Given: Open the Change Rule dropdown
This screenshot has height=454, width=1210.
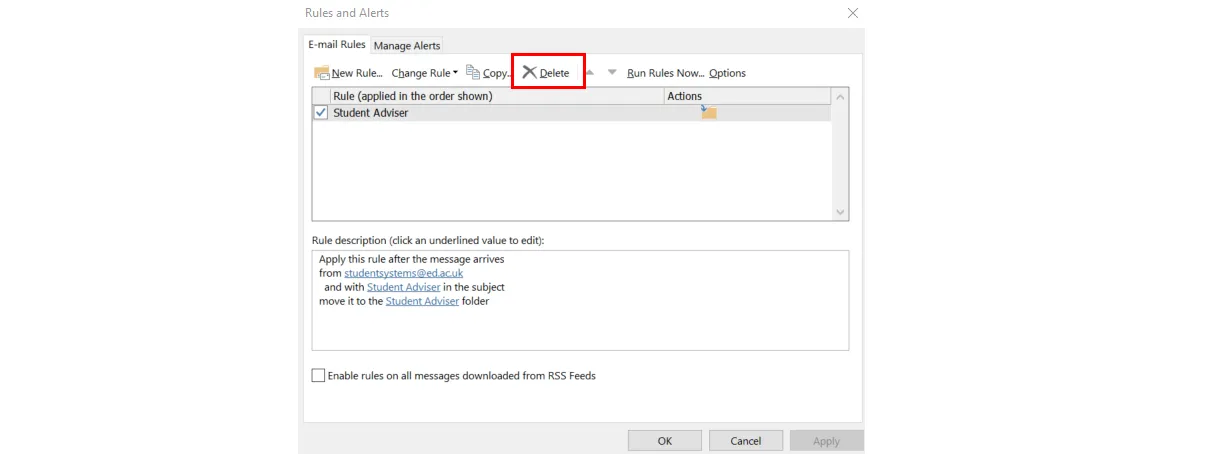Looking at the screenshot, I should pyautogui.click(x=425, y=73).
